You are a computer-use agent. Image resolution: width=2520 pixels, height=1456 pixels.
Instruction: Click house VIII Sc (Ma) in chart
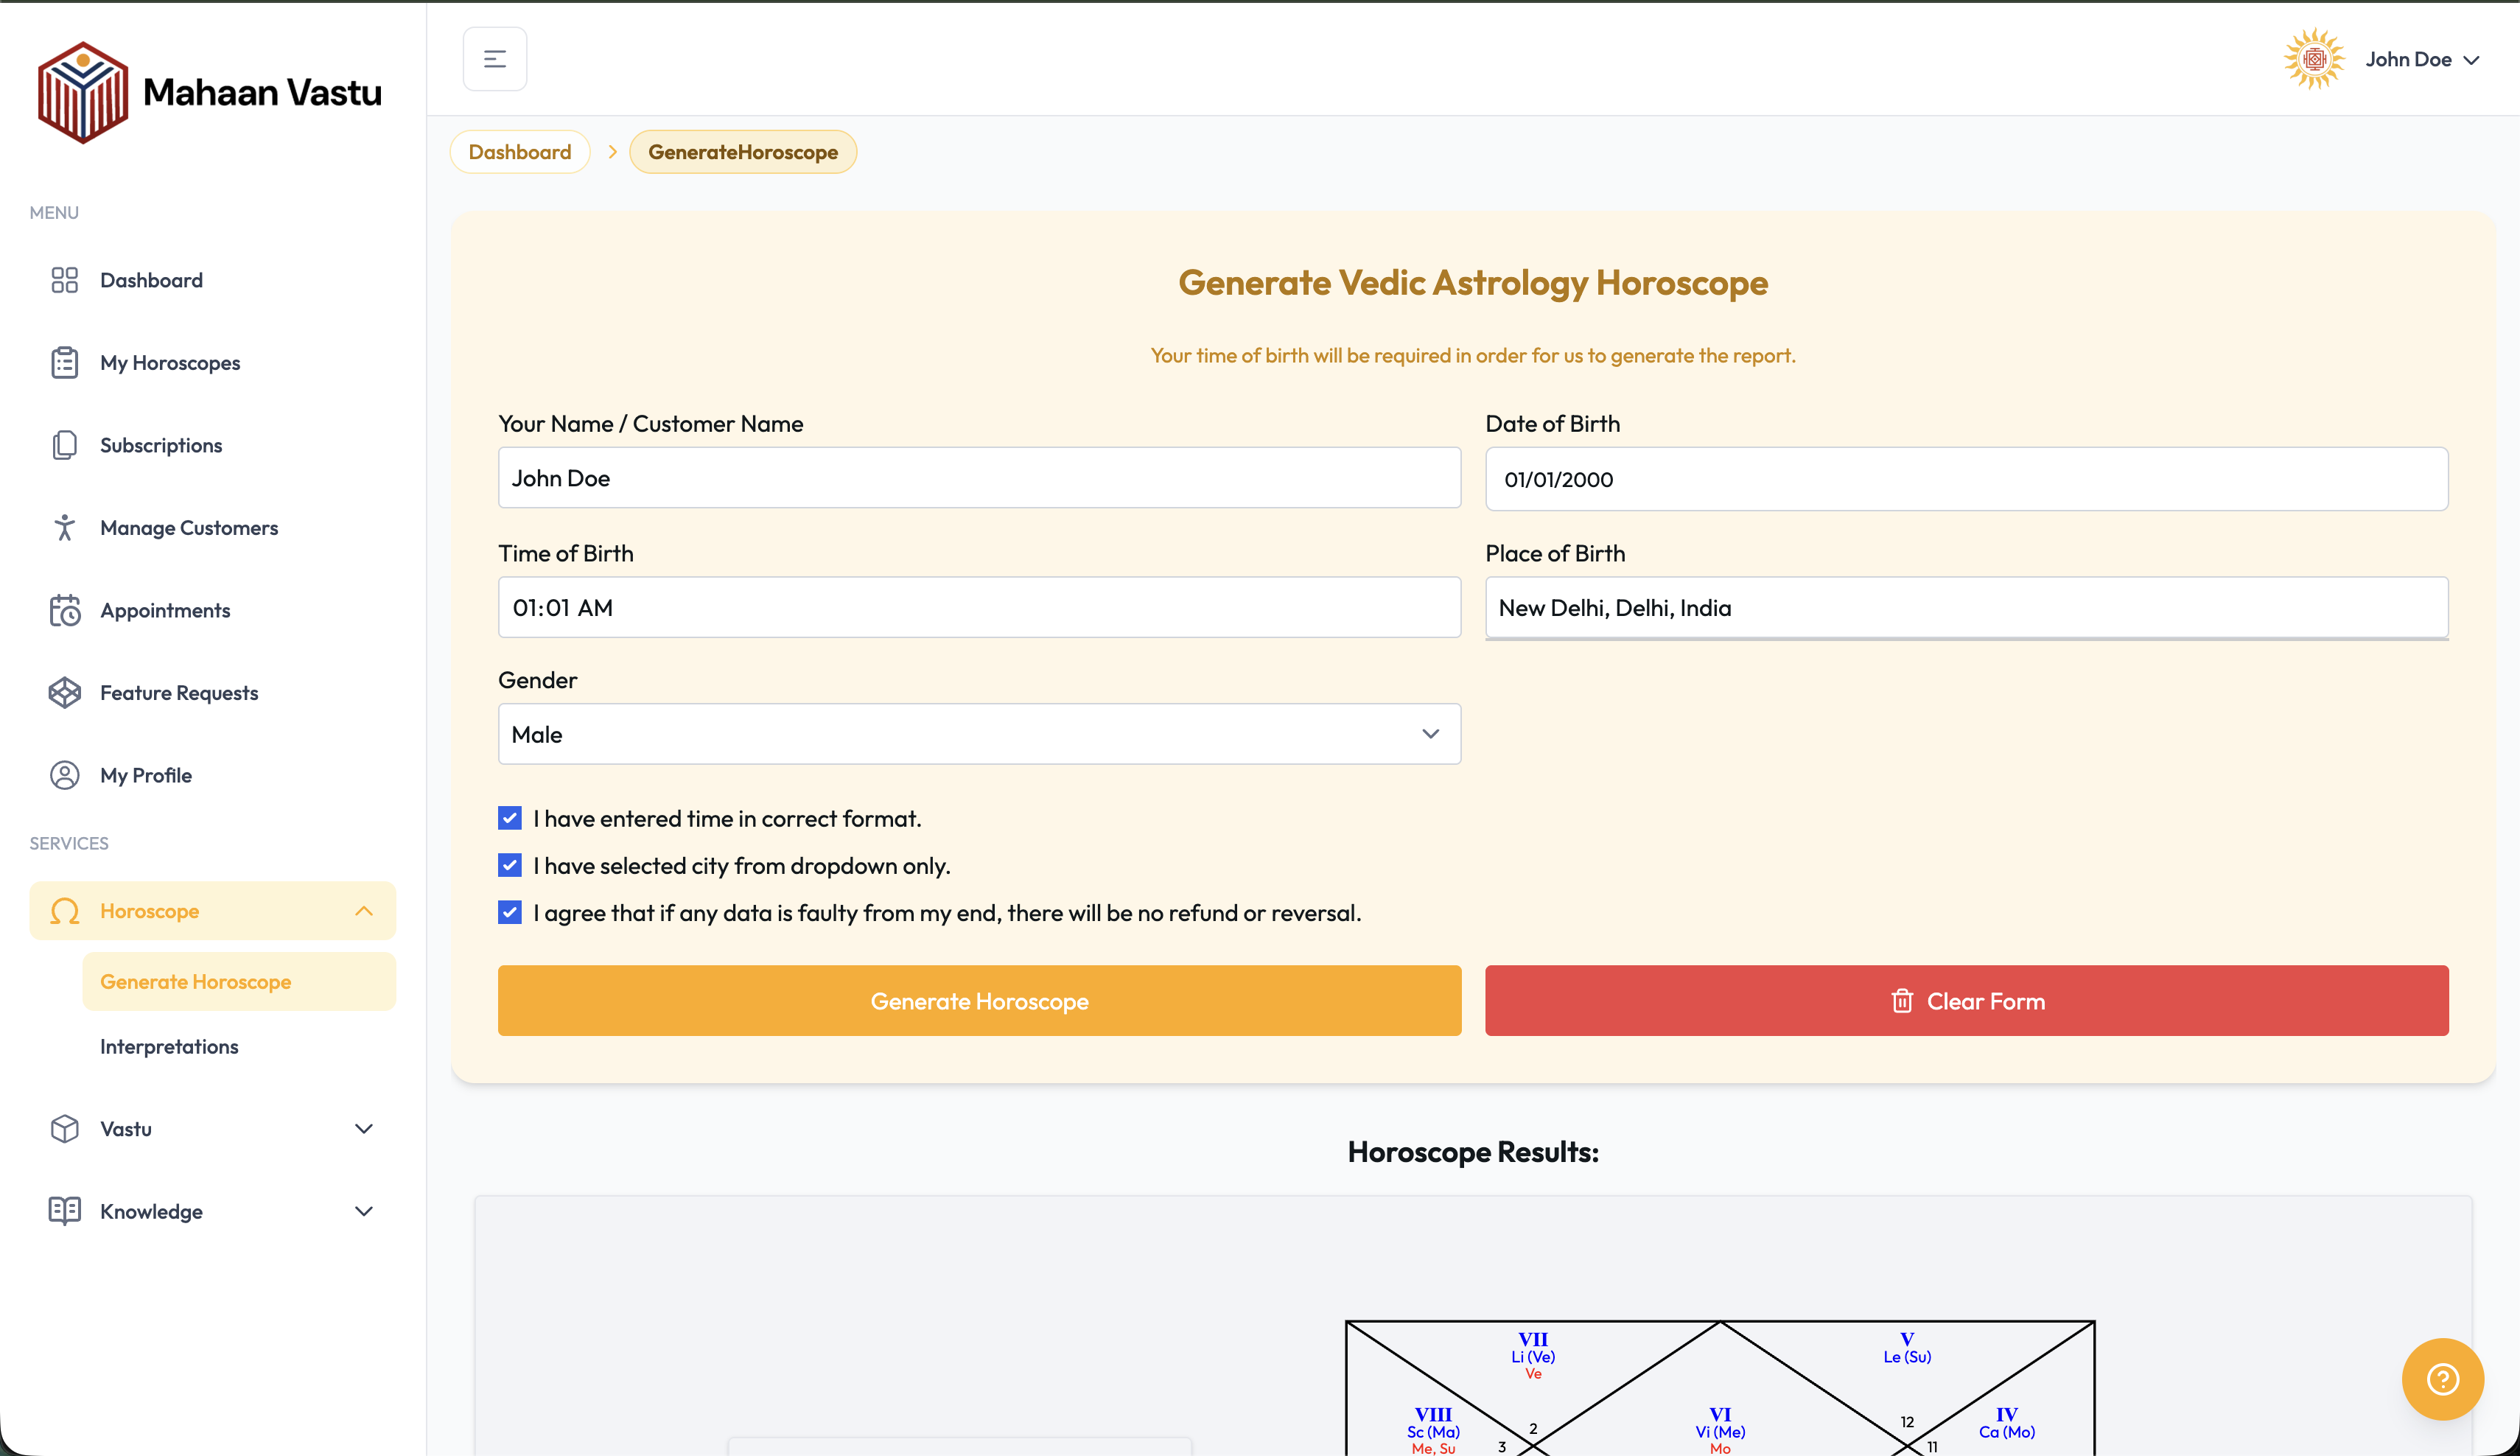click(1433, 1430)
